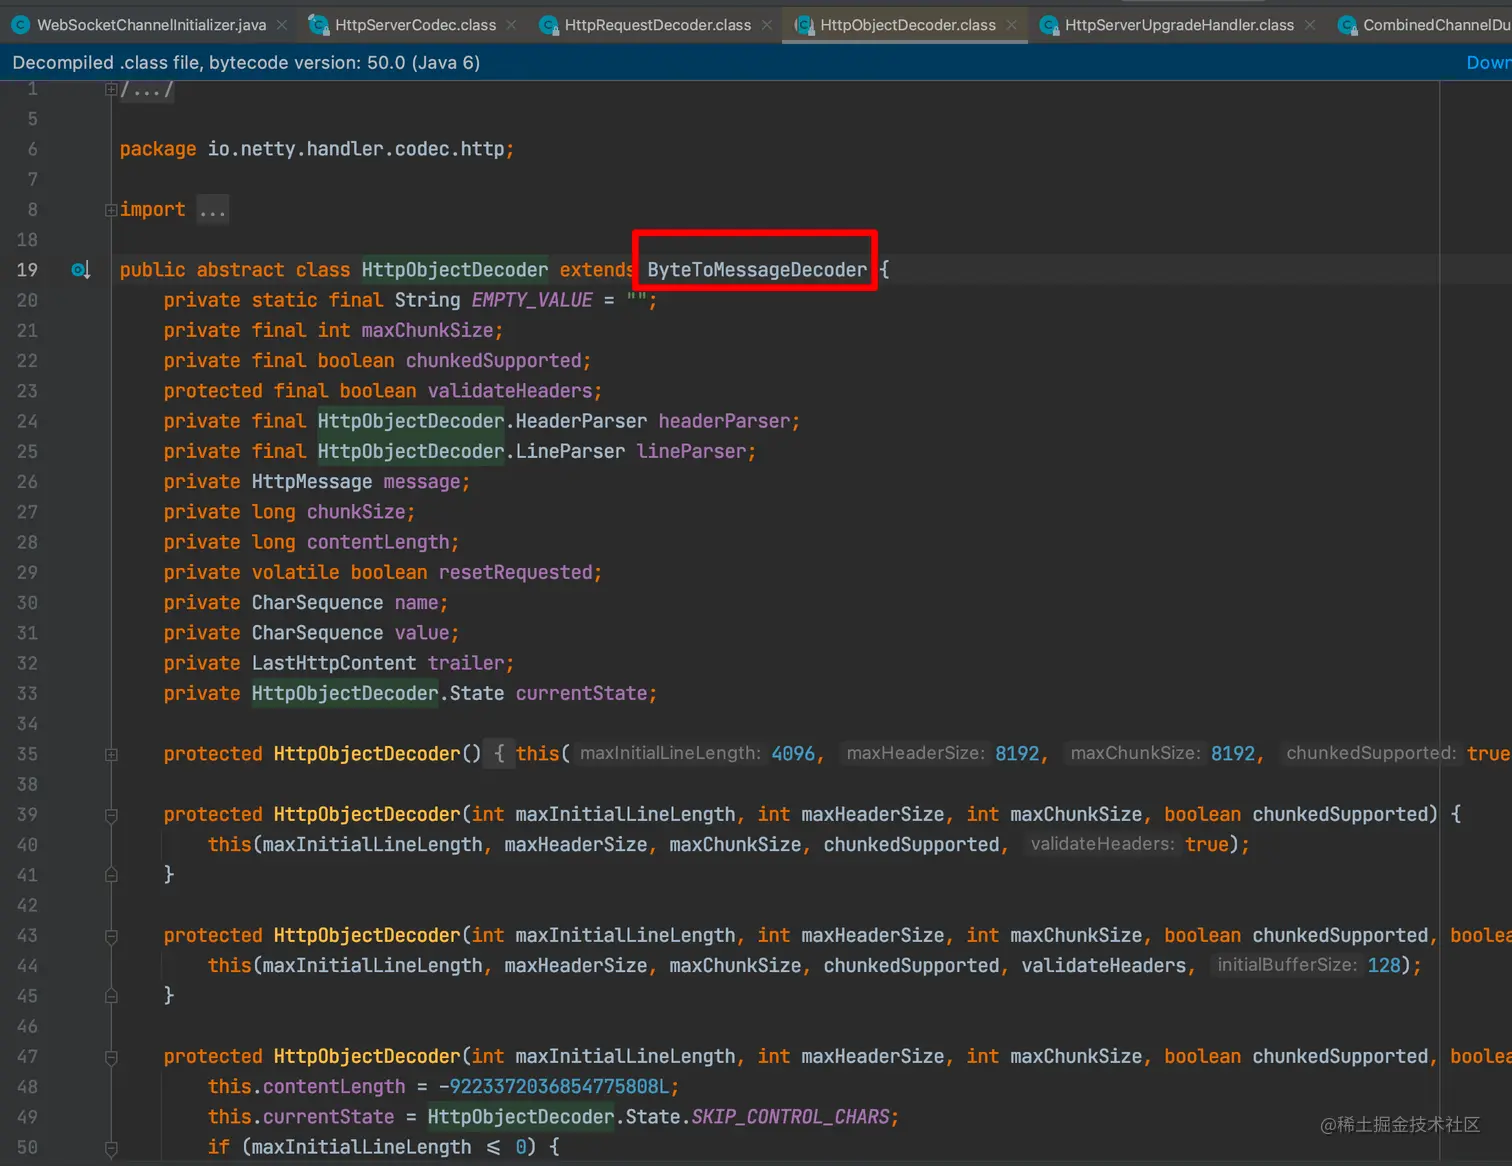The width and height of the screenshot is (1512, 1166).
Task: Close the WebSocketChannelInitializer.java tab
Action: [x=282, y=25]
